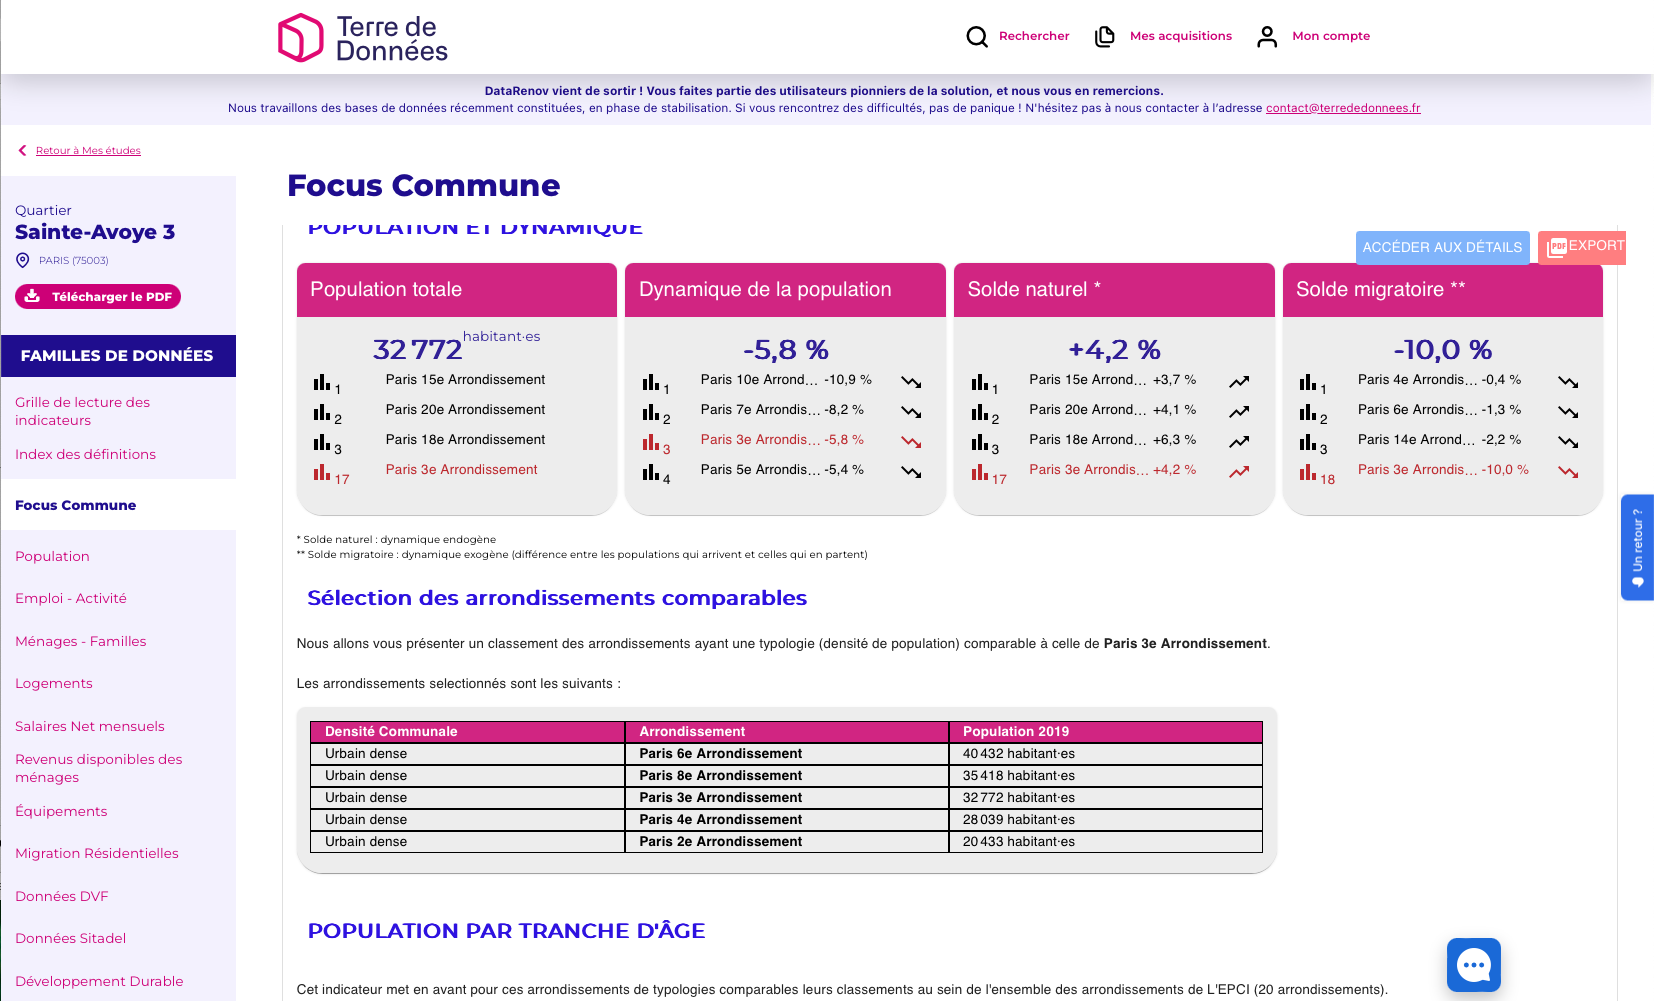Go to the Population section in sidebar

pyautogui.click(x=52, y=556)
